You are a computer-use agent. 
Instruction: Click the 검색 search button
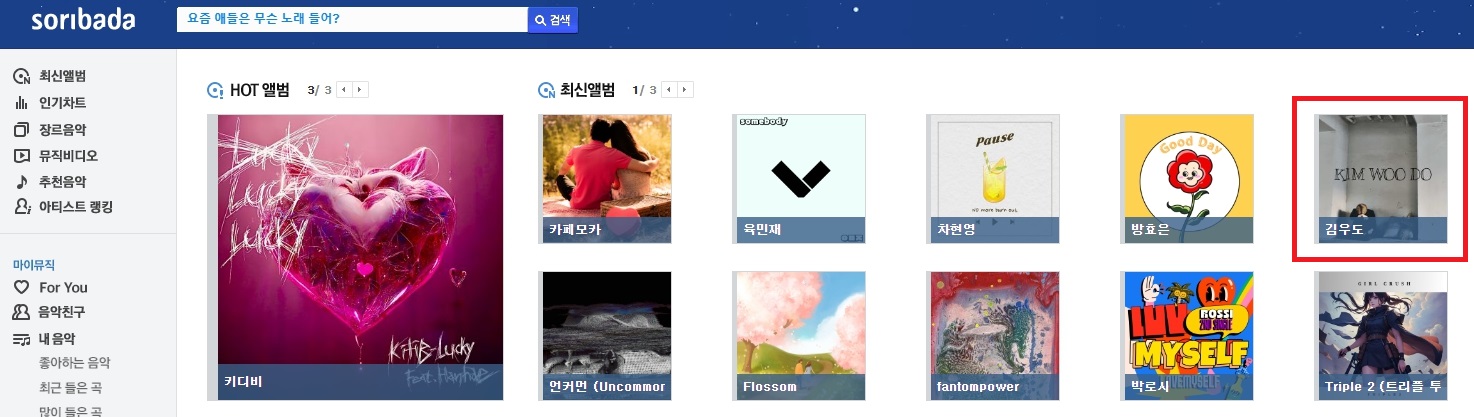tap(553, 20)
